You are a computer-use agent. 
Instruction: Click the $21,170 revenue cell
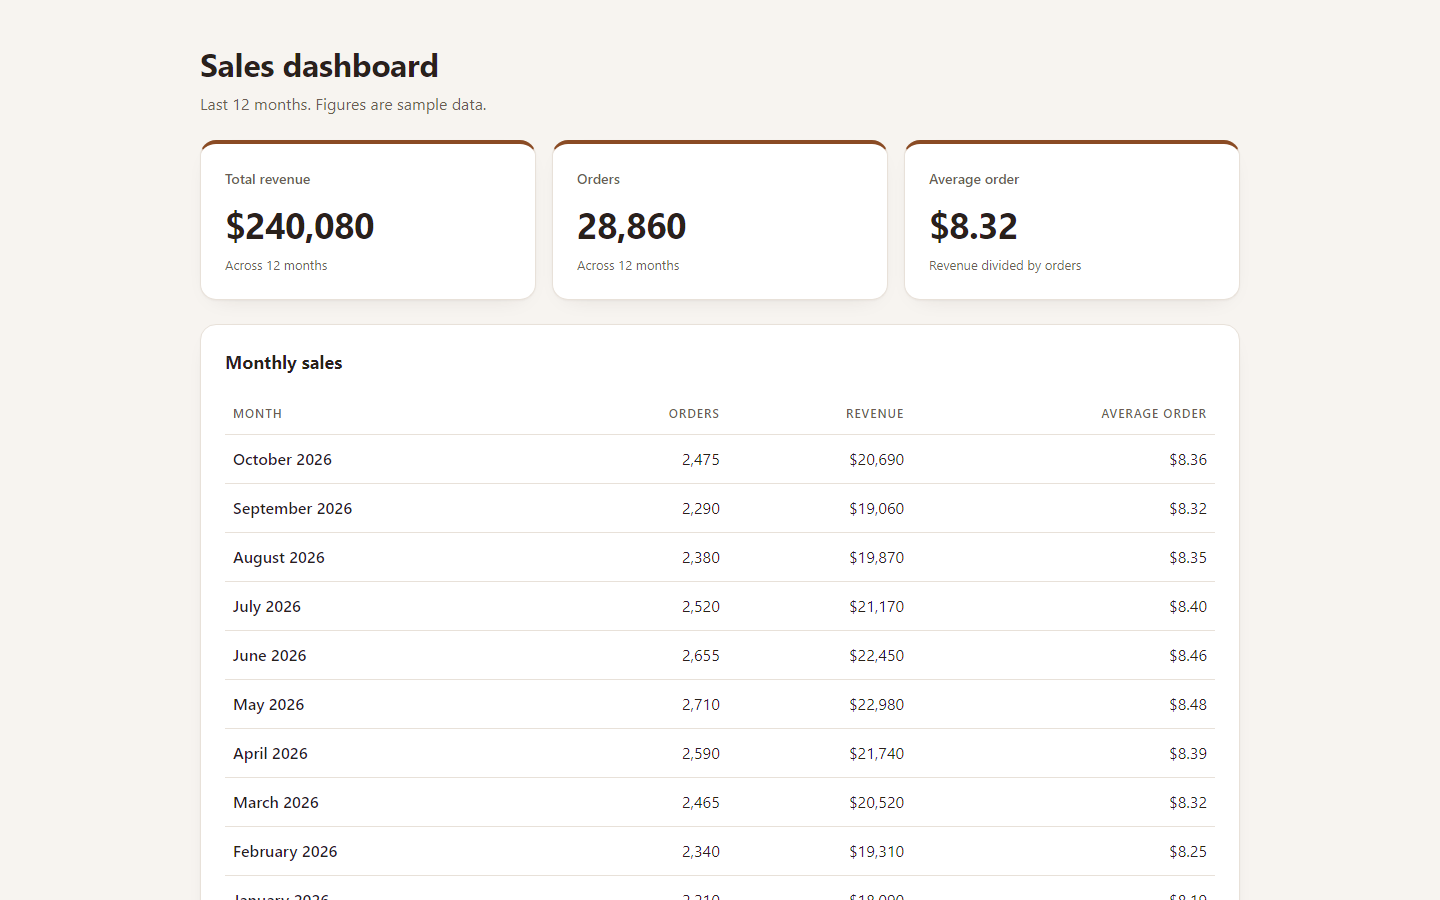[877, 607]
